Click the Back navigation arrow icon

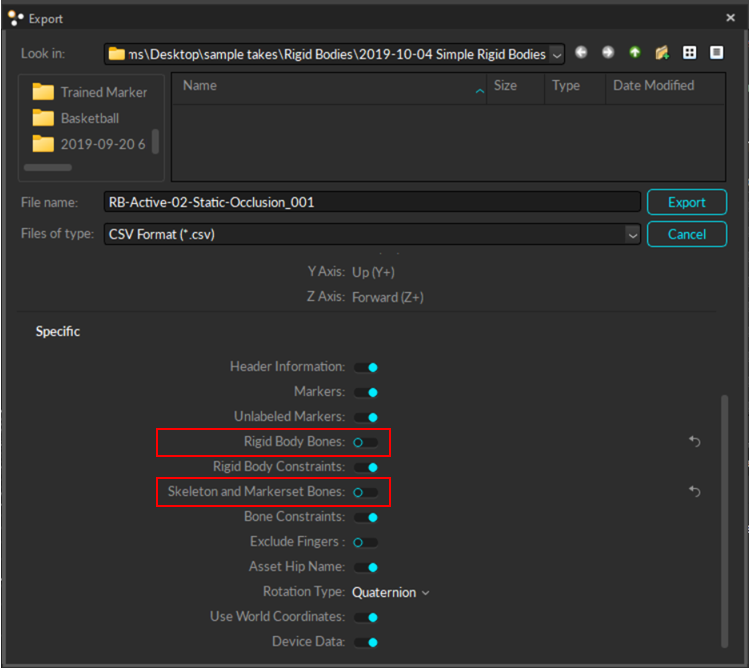coord(581,53)
